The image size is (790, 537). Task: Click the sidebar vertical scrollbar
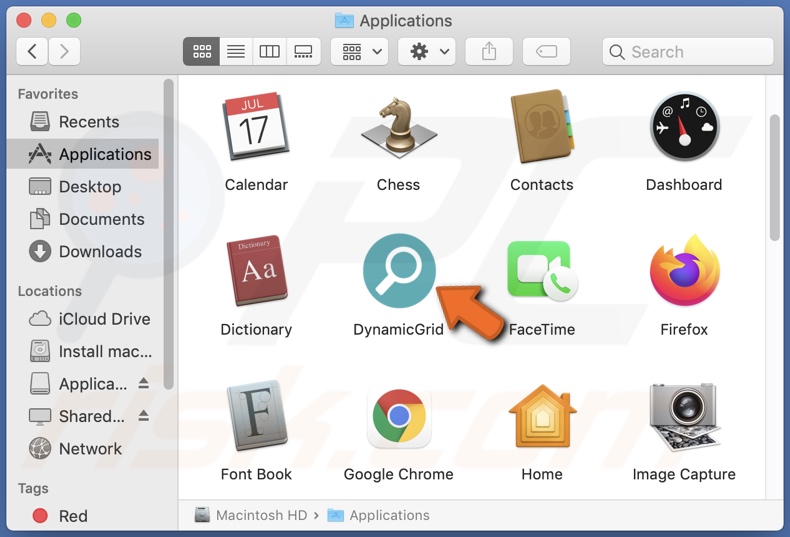(168, 233)
